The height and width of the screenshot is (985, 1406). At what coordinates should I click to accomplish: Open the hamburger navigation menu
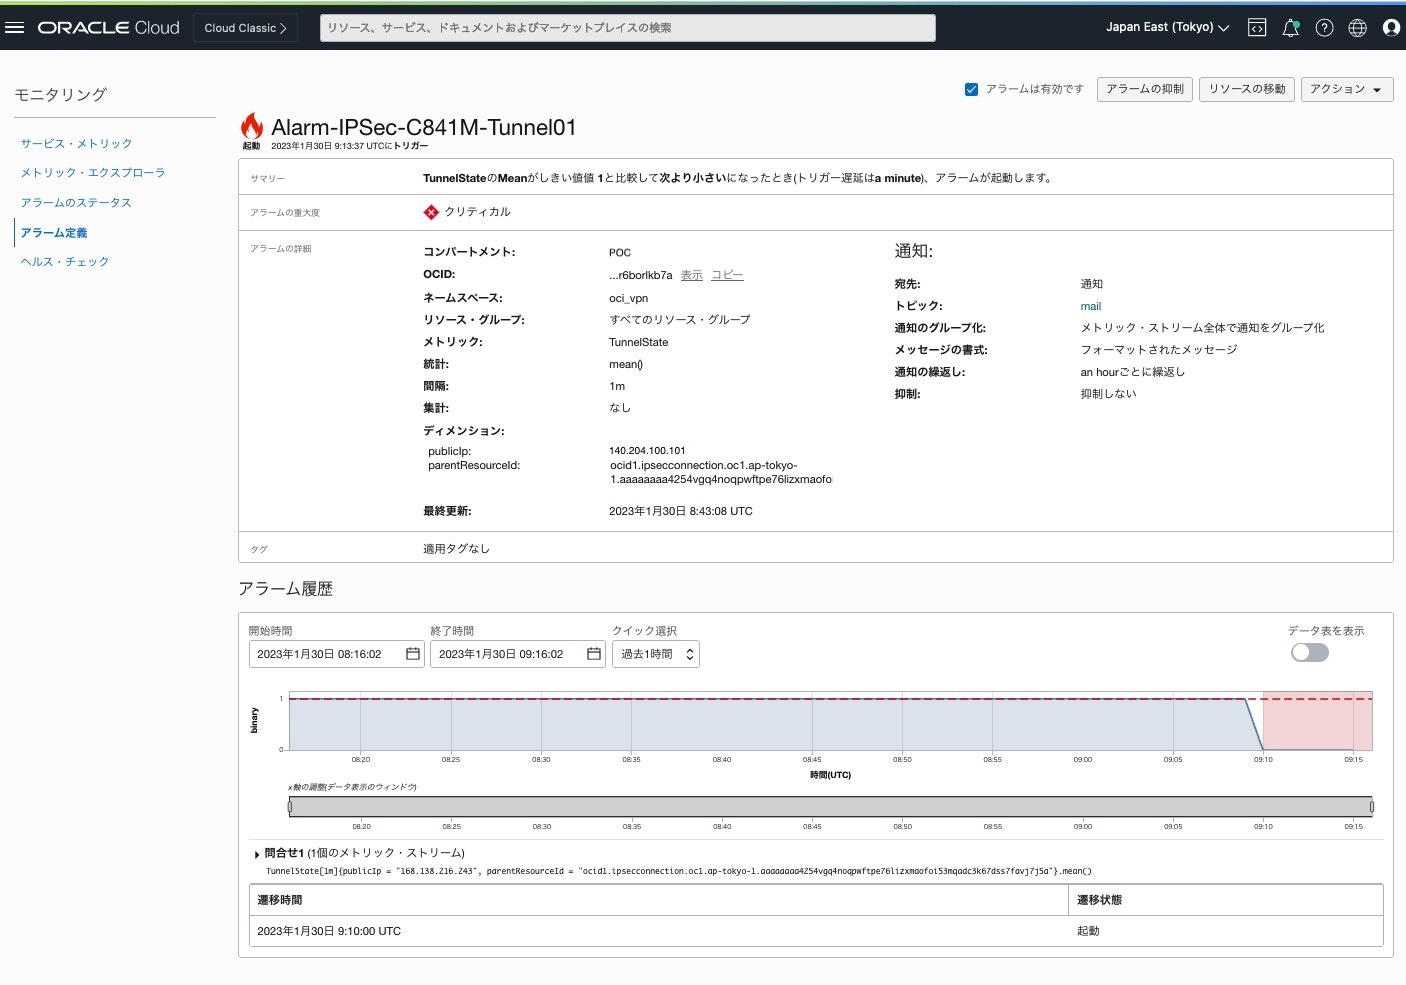pos(14,28)
